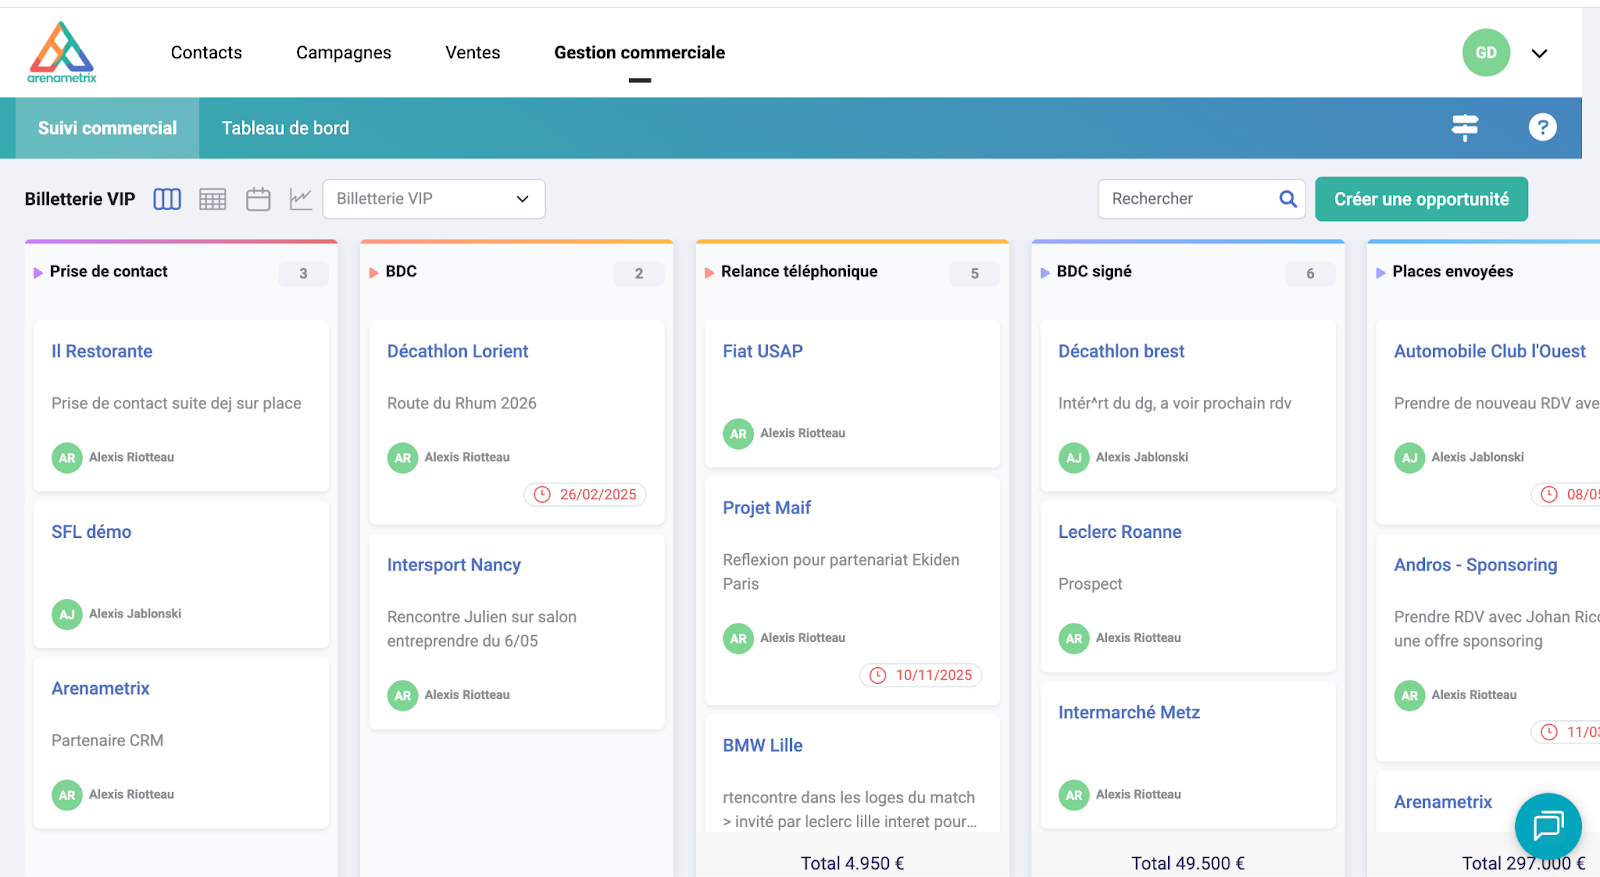Switch to the Tableau de bord tab
This screenshot has width=1600, height=877.
[285, 128]
